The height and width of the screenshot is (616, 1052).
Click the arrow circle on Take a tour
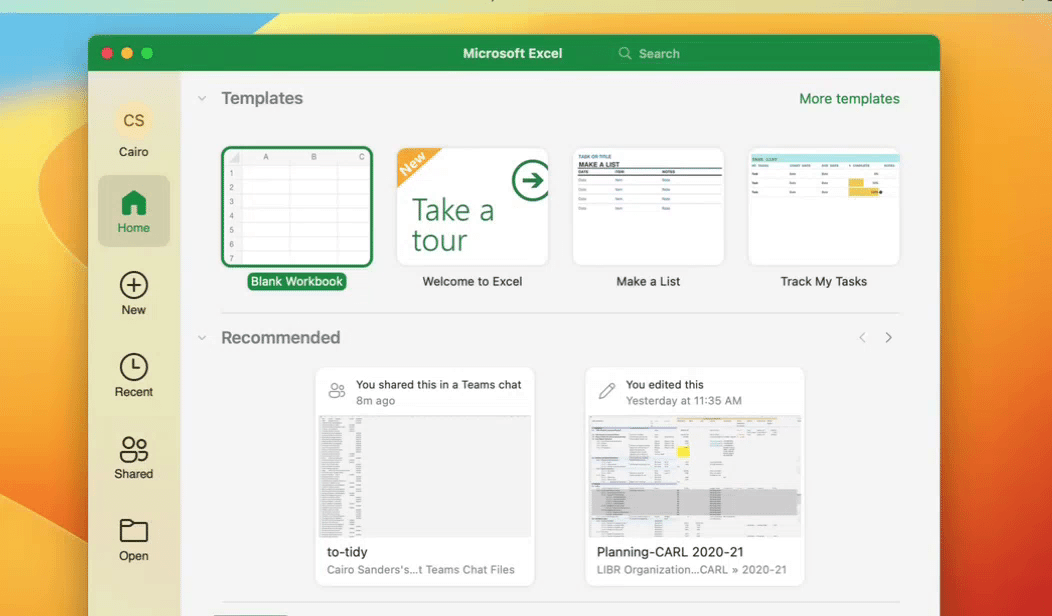point(531,180)
